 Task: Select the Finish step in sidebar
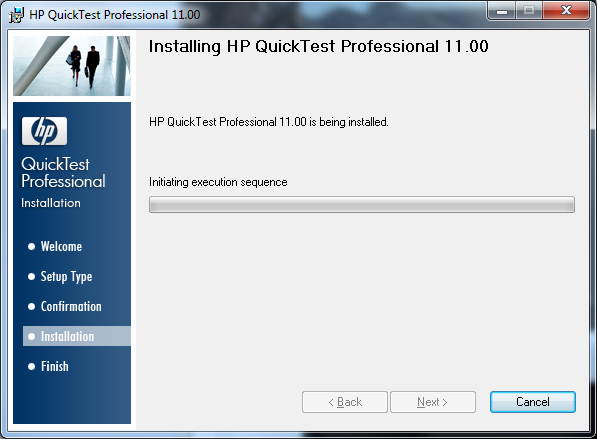point(55,366)
